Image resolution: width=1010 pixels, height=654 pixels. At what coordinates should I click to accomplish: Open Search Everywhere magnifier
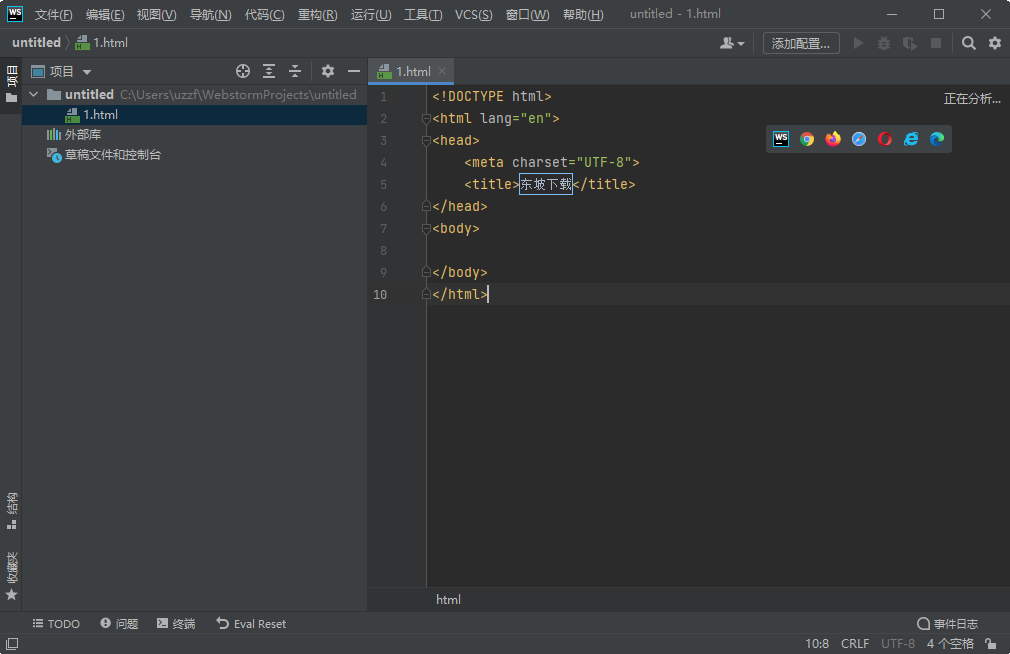click(x=969, y=43)
